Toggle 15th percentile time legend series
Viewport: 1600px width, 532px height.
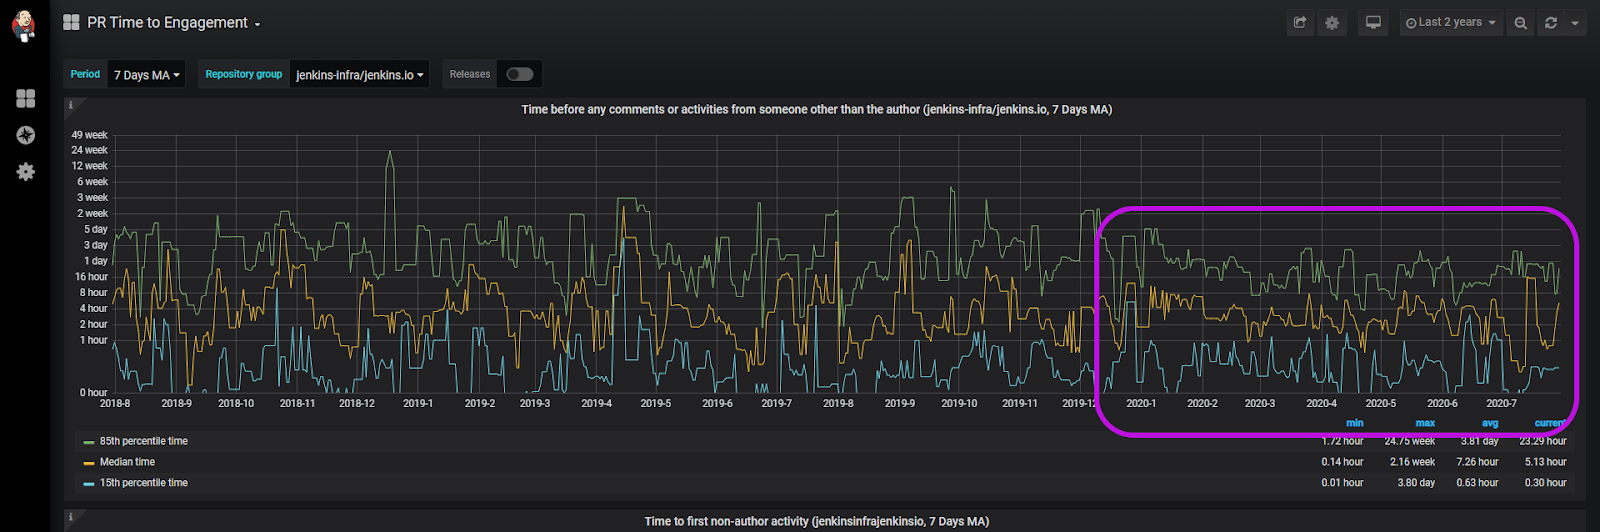tap(143, 483)
